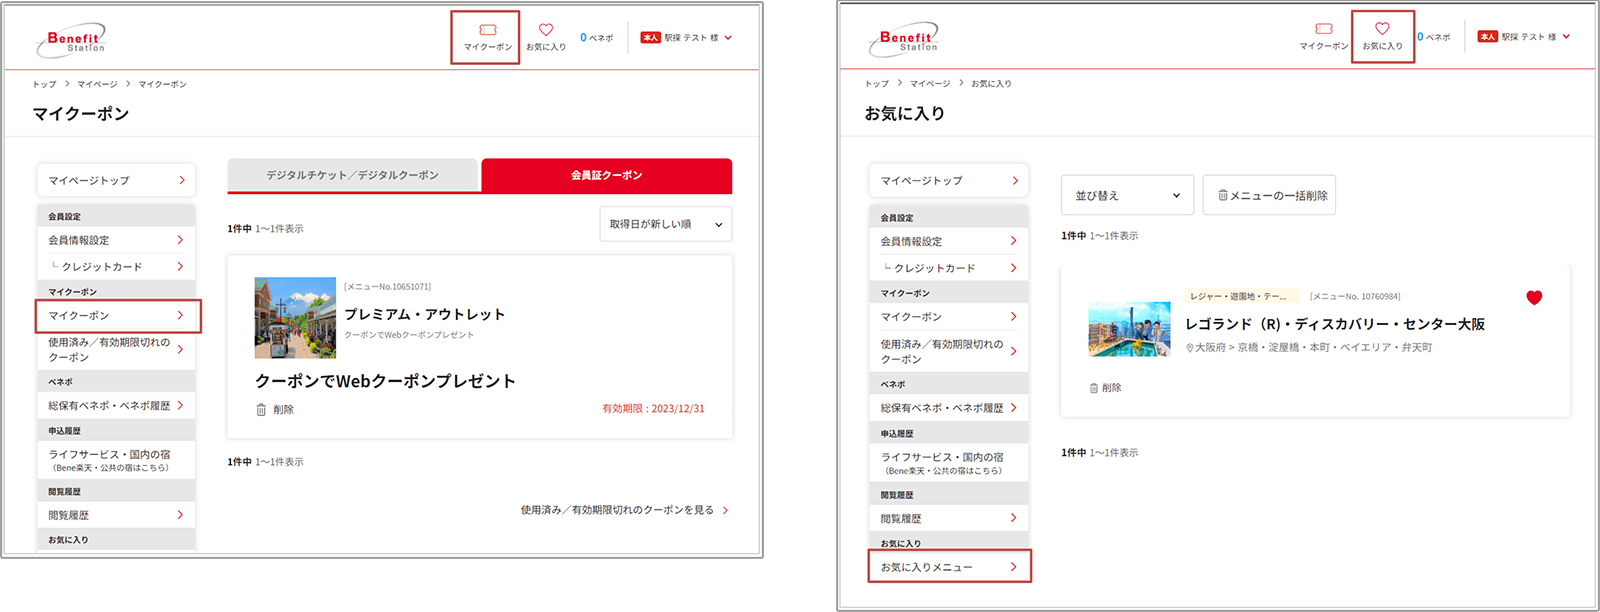Open 会員情報設定 in right window sidebar

pos(949,241)
